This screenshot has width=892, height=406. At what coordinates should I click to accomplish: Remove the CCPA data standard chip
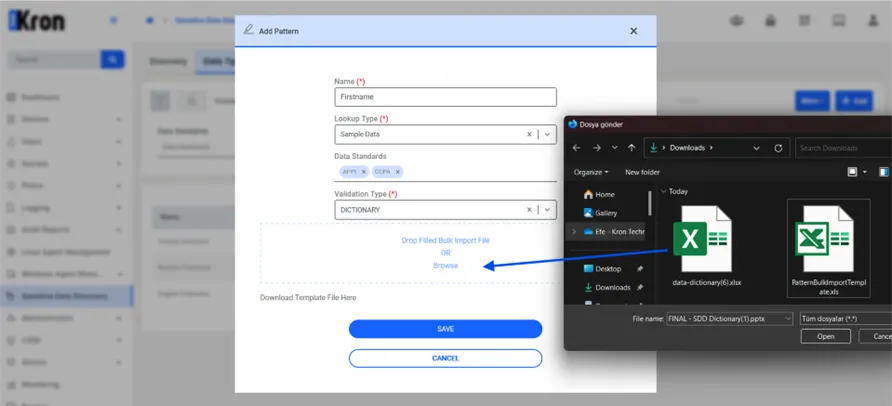point(398,172)
